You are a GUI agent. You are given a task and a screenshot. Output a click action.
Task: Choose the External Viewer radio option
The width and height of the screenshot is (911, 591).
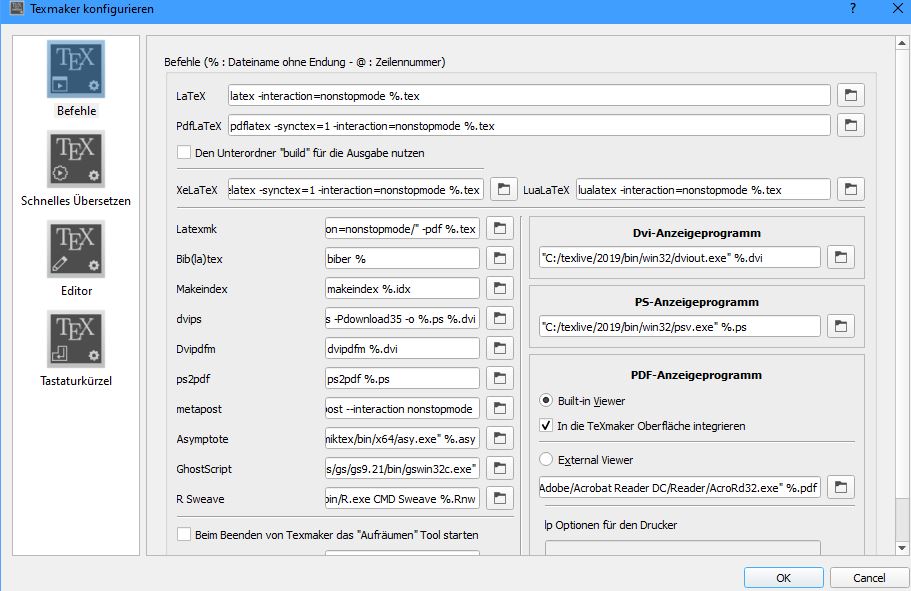click(x=546, y=460)
